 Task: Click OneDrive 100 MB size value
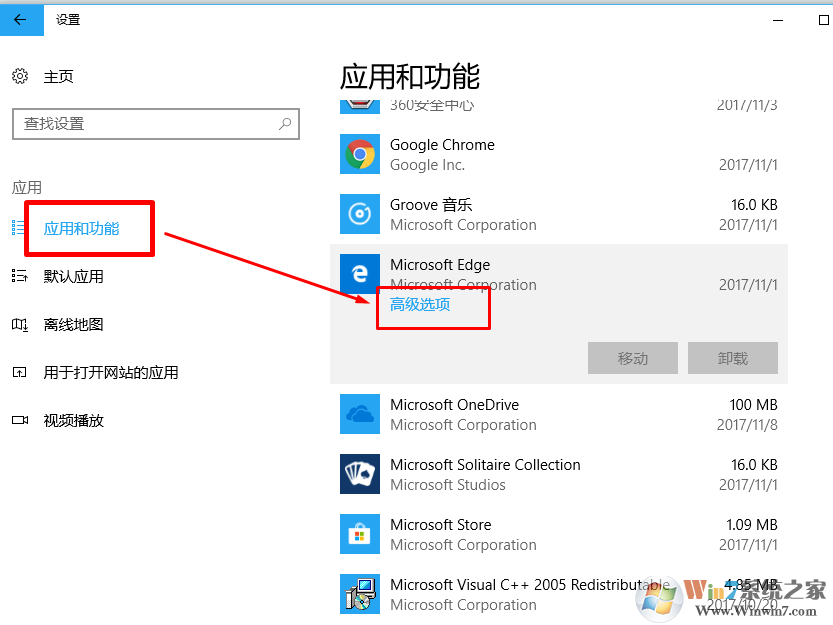click(753, 405)
